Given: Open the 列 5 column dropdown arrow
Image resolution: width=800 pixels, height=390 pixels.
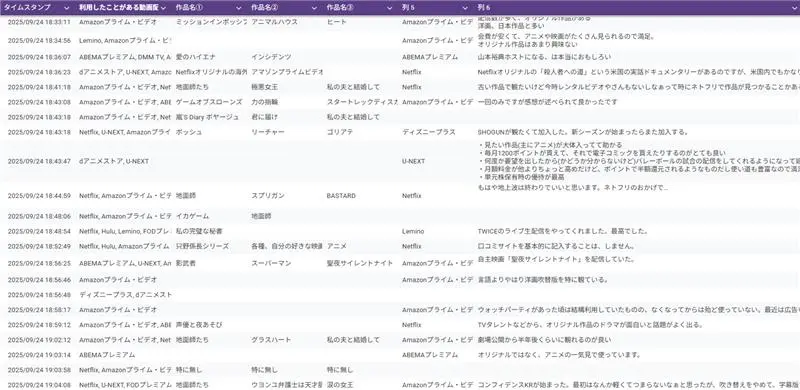Looking at the screenshot, I should [x=465, y=8].
